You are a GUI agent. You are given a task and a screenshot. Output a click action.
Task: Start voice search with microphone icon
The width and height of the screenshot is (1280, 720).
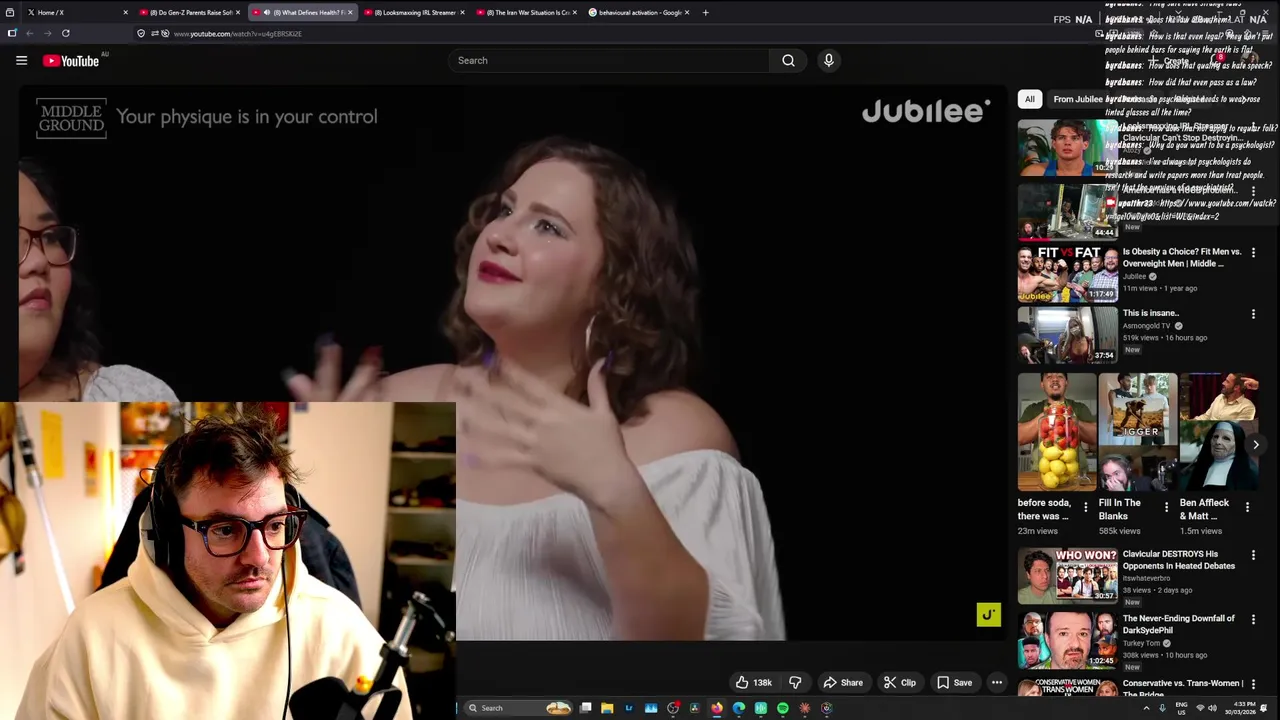828,61
